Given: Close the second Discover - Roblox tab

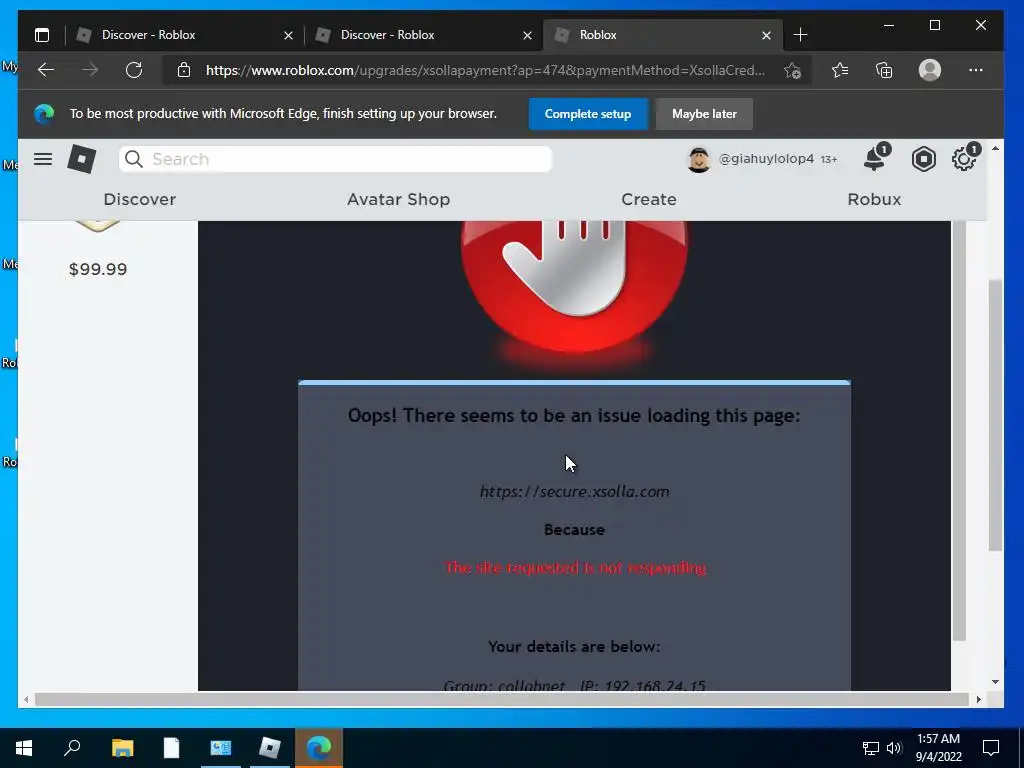Looking at the screenshot, I should [527, 35].
